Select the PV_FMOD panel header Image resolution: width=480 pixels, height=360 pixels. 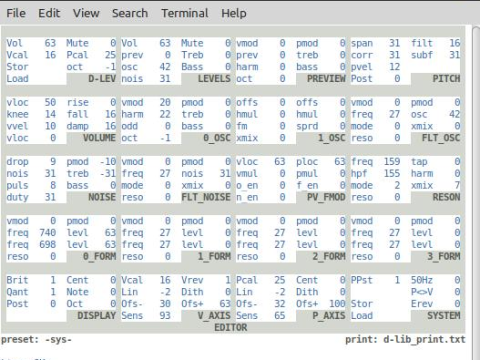pyautogui.click(x=326, y=197)
